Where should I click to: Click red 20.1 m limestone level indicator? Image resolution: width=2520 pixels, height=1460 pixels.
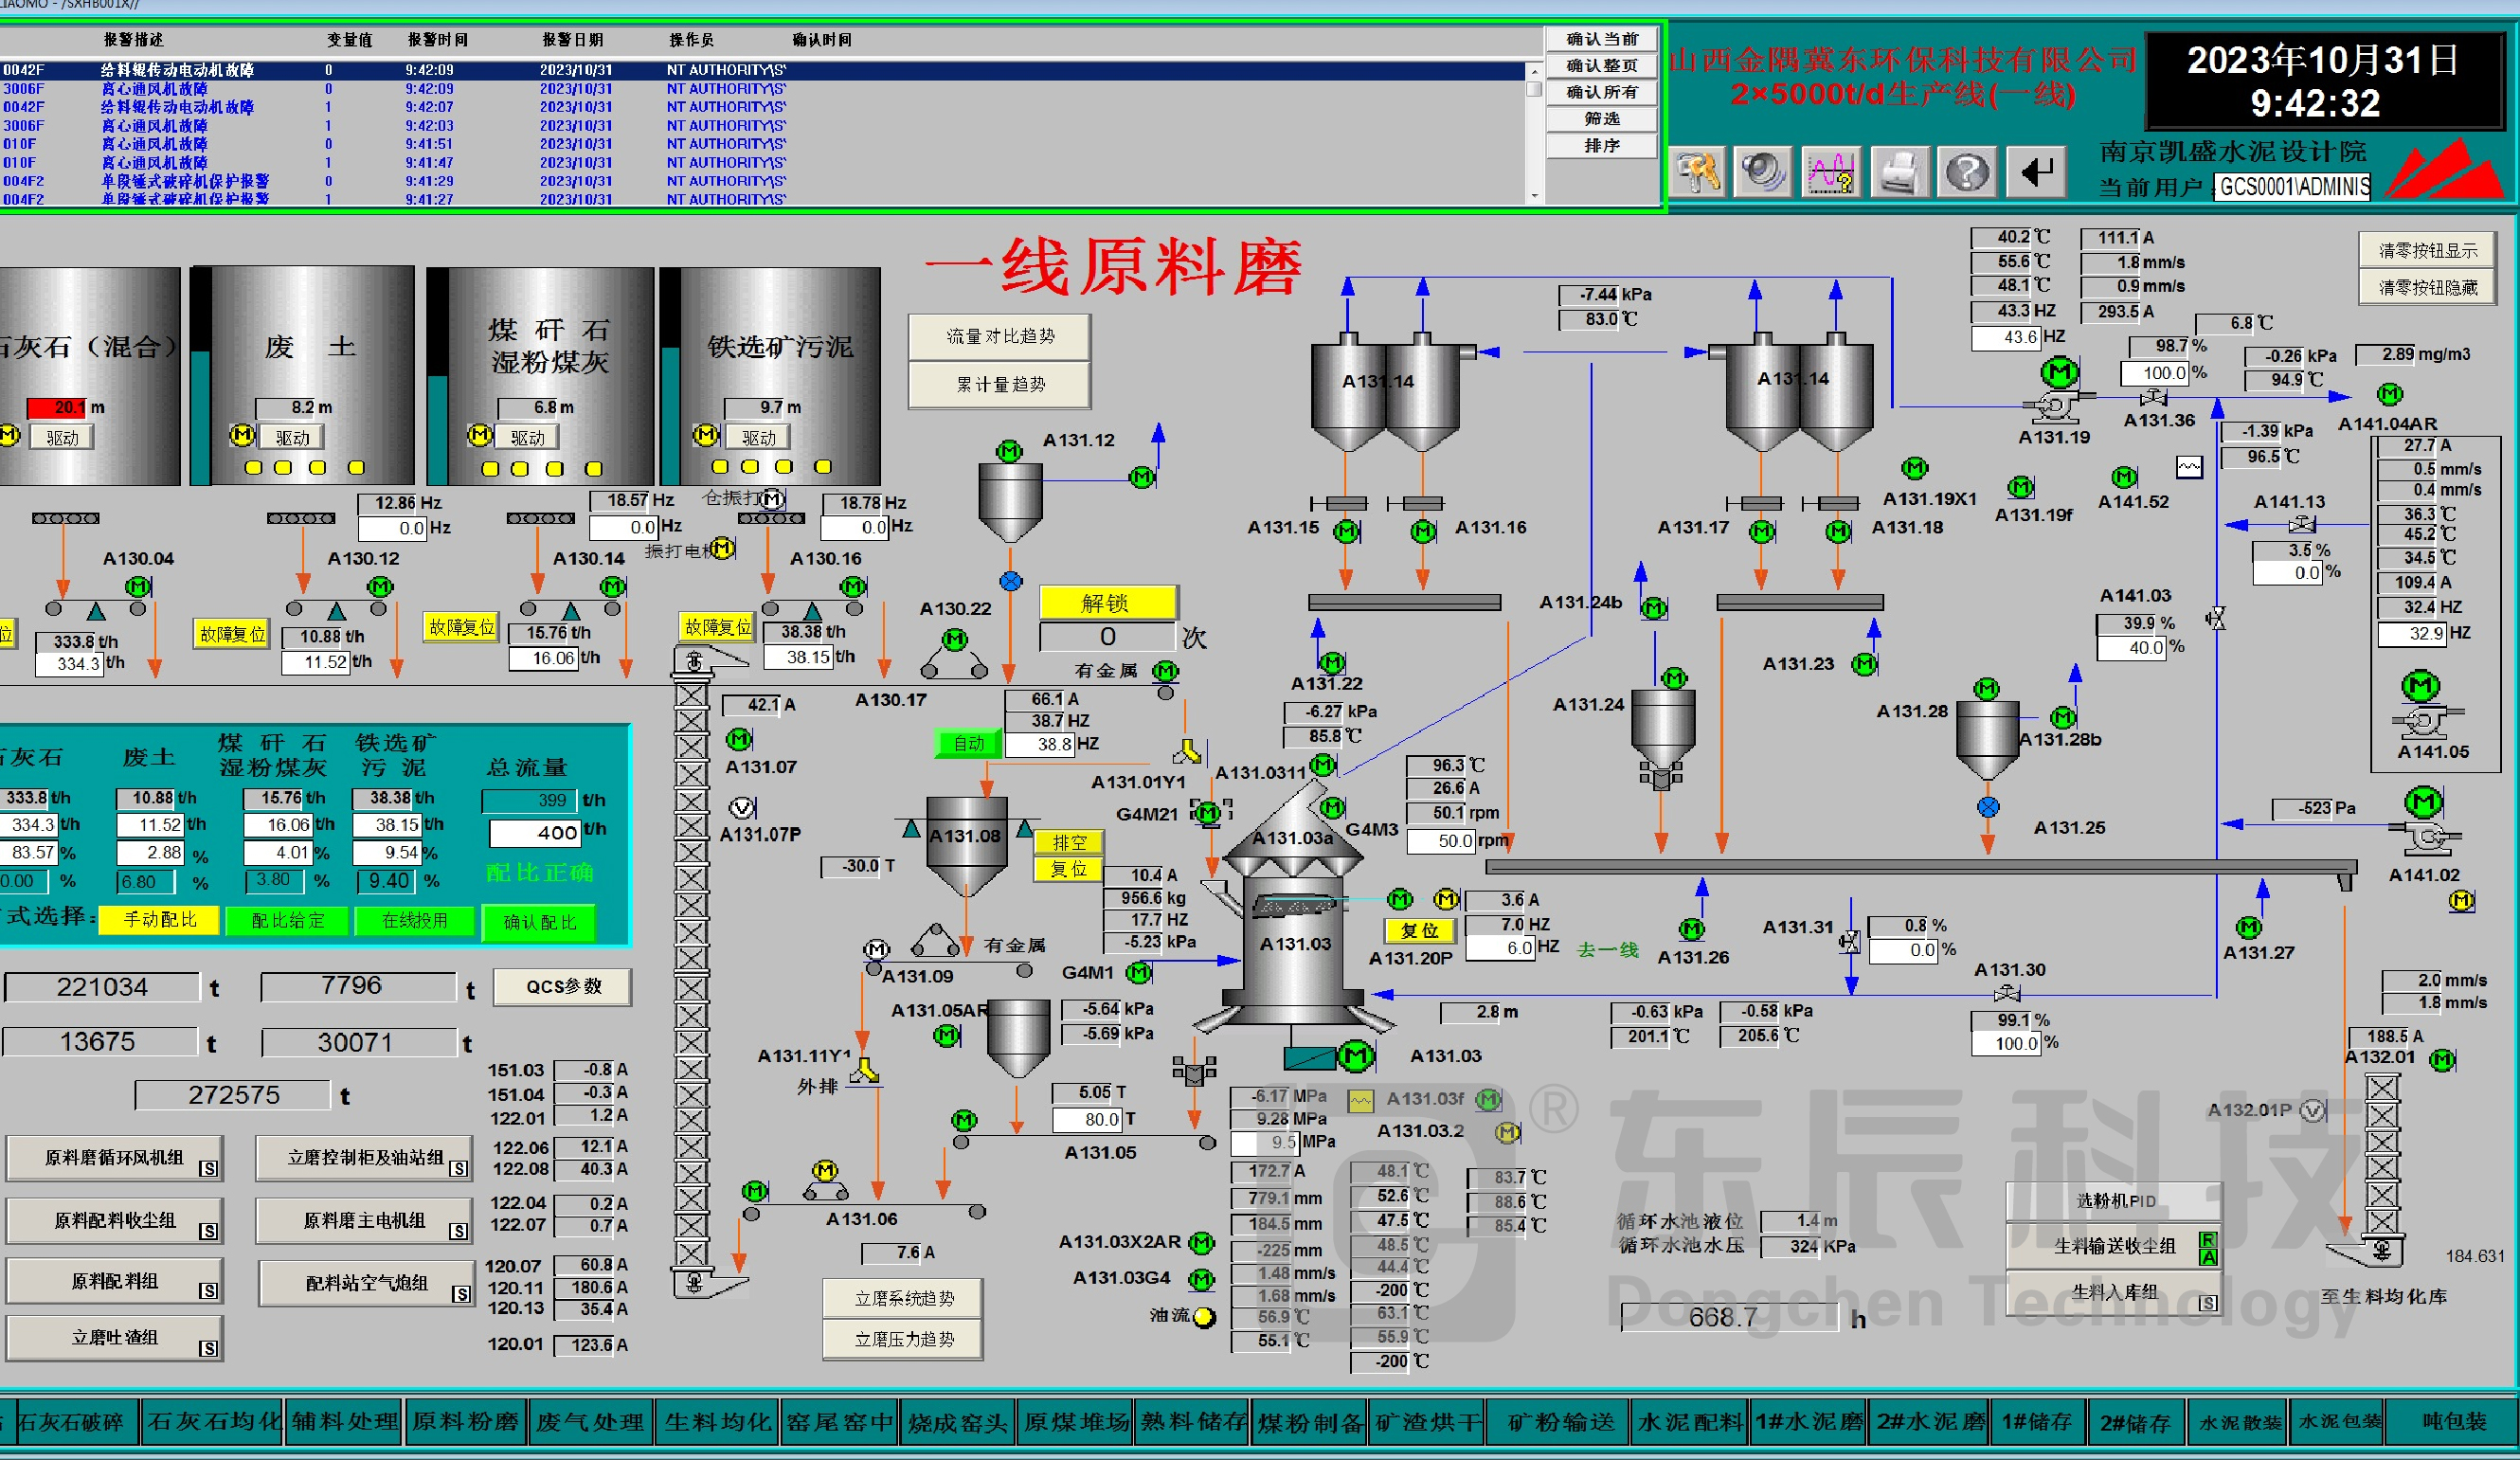click(57, 408)
